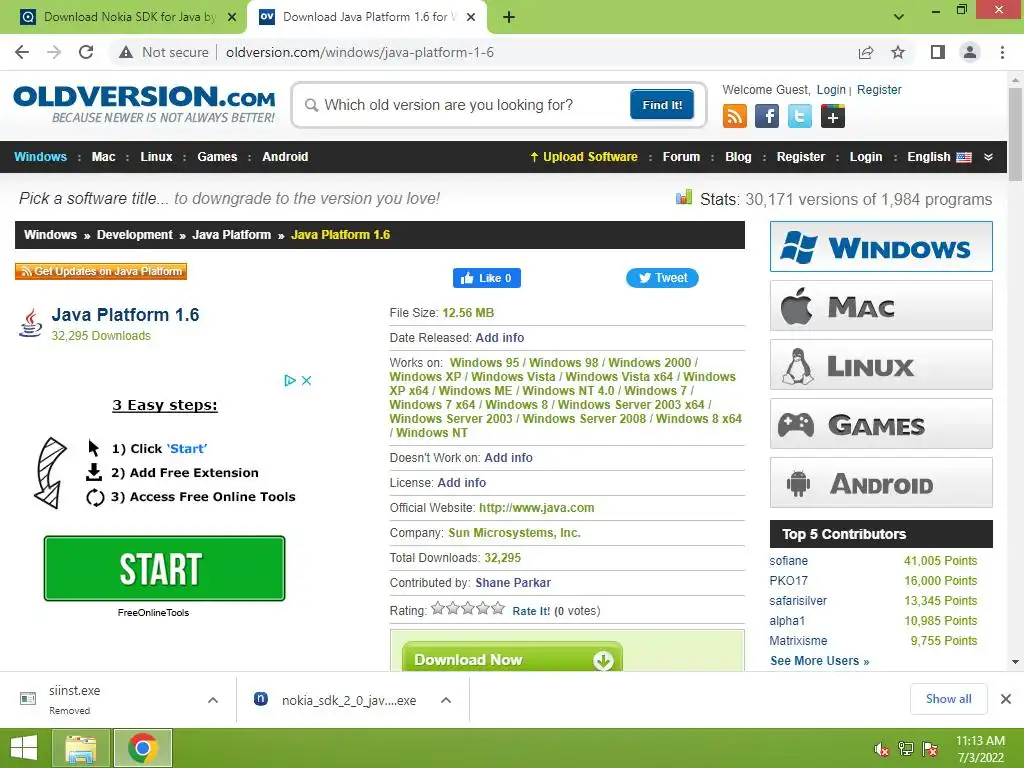
Task: Open File Explorer from taskbar
Action: click(80, 748)
